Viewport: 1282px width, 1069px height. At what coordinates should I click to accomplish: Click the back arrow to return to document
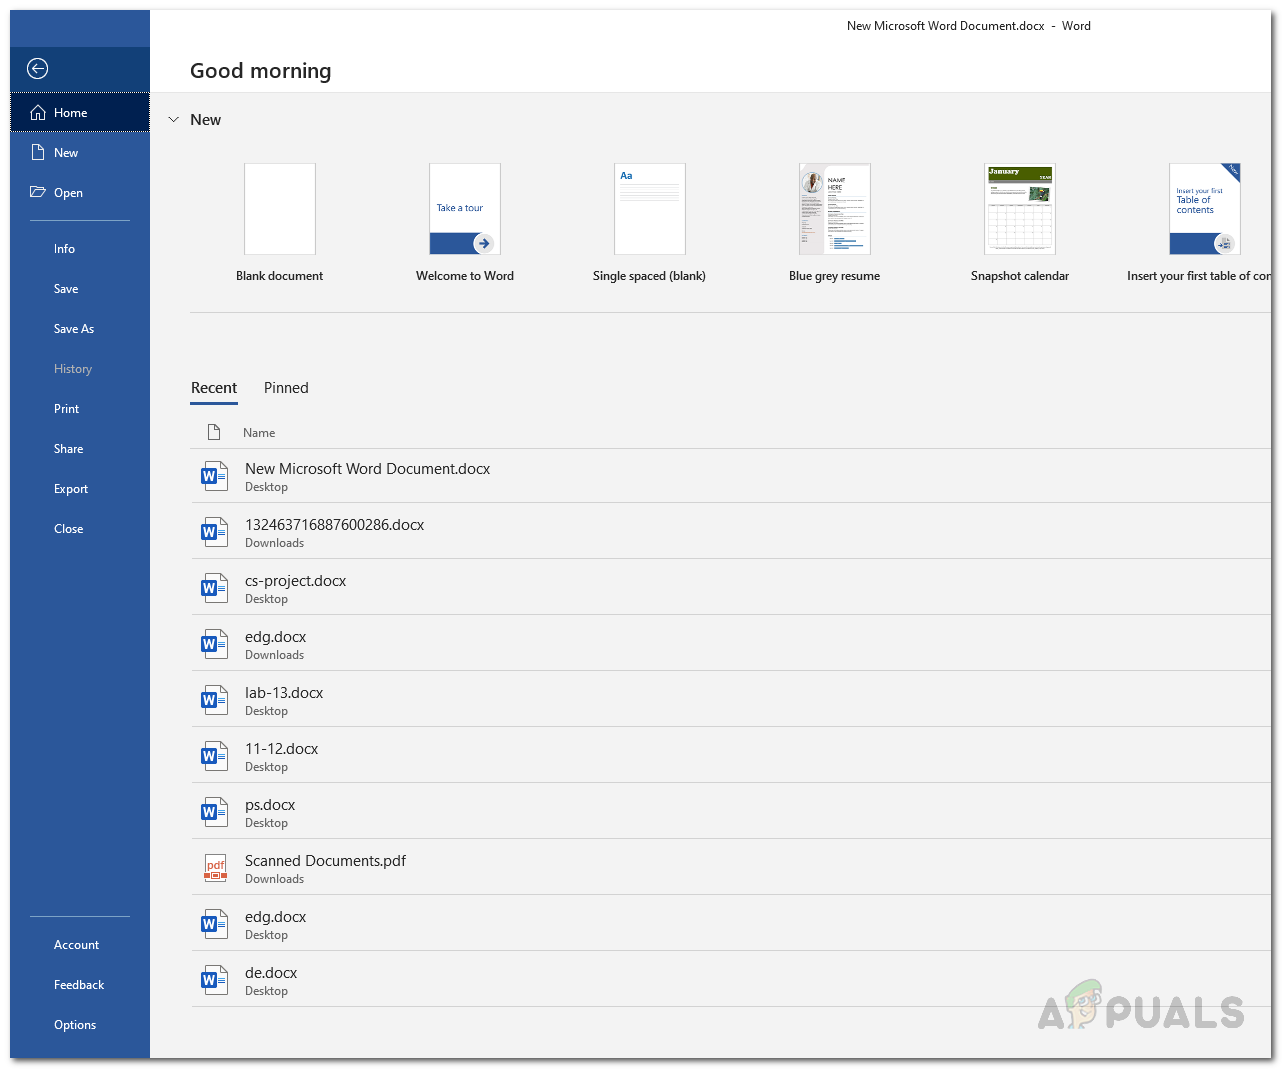pos(38,68)
